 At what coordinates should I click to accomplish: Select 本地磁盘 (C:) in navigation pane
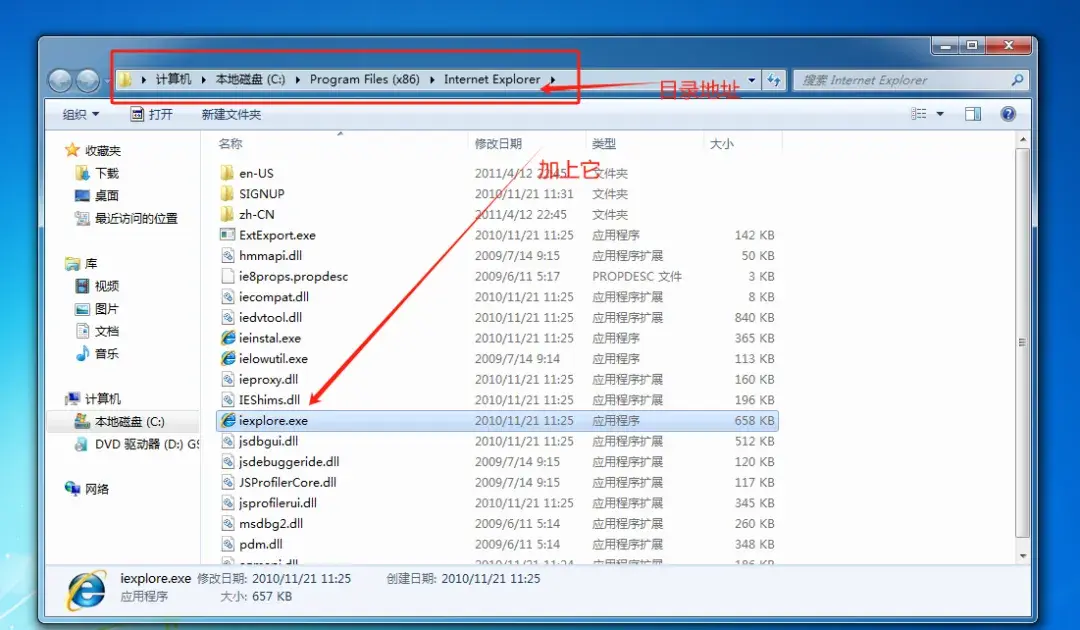click(x=129, y=422)
